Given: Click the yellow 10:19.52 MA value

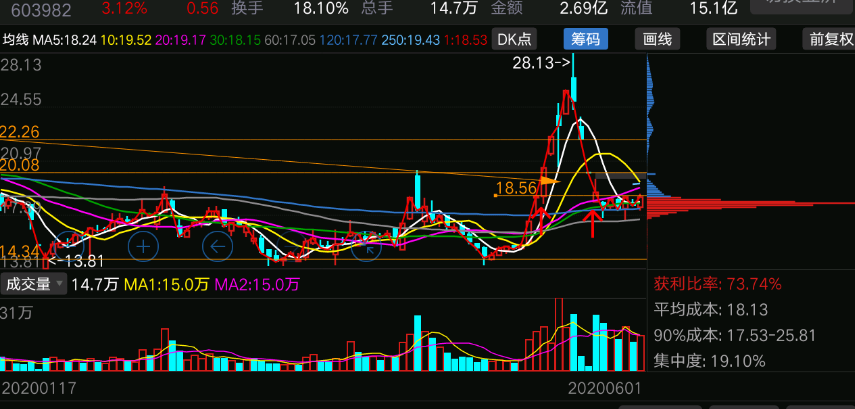Looking at the screenshot, I should pyautogui.click(x=126, y=40).
